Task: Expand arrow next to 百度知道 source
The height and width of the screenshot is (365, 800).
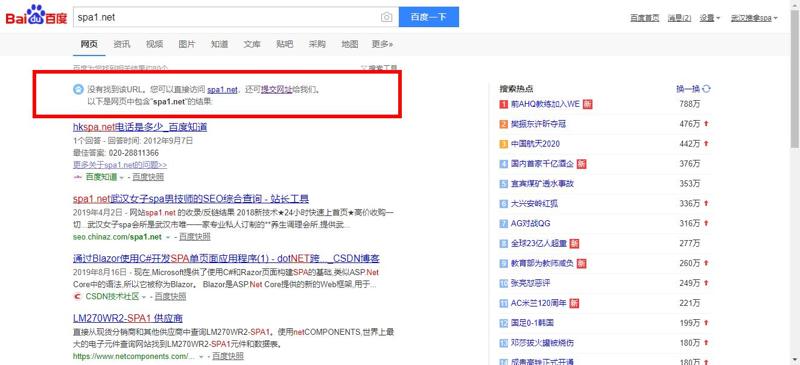Action: [x=121, y=178]
